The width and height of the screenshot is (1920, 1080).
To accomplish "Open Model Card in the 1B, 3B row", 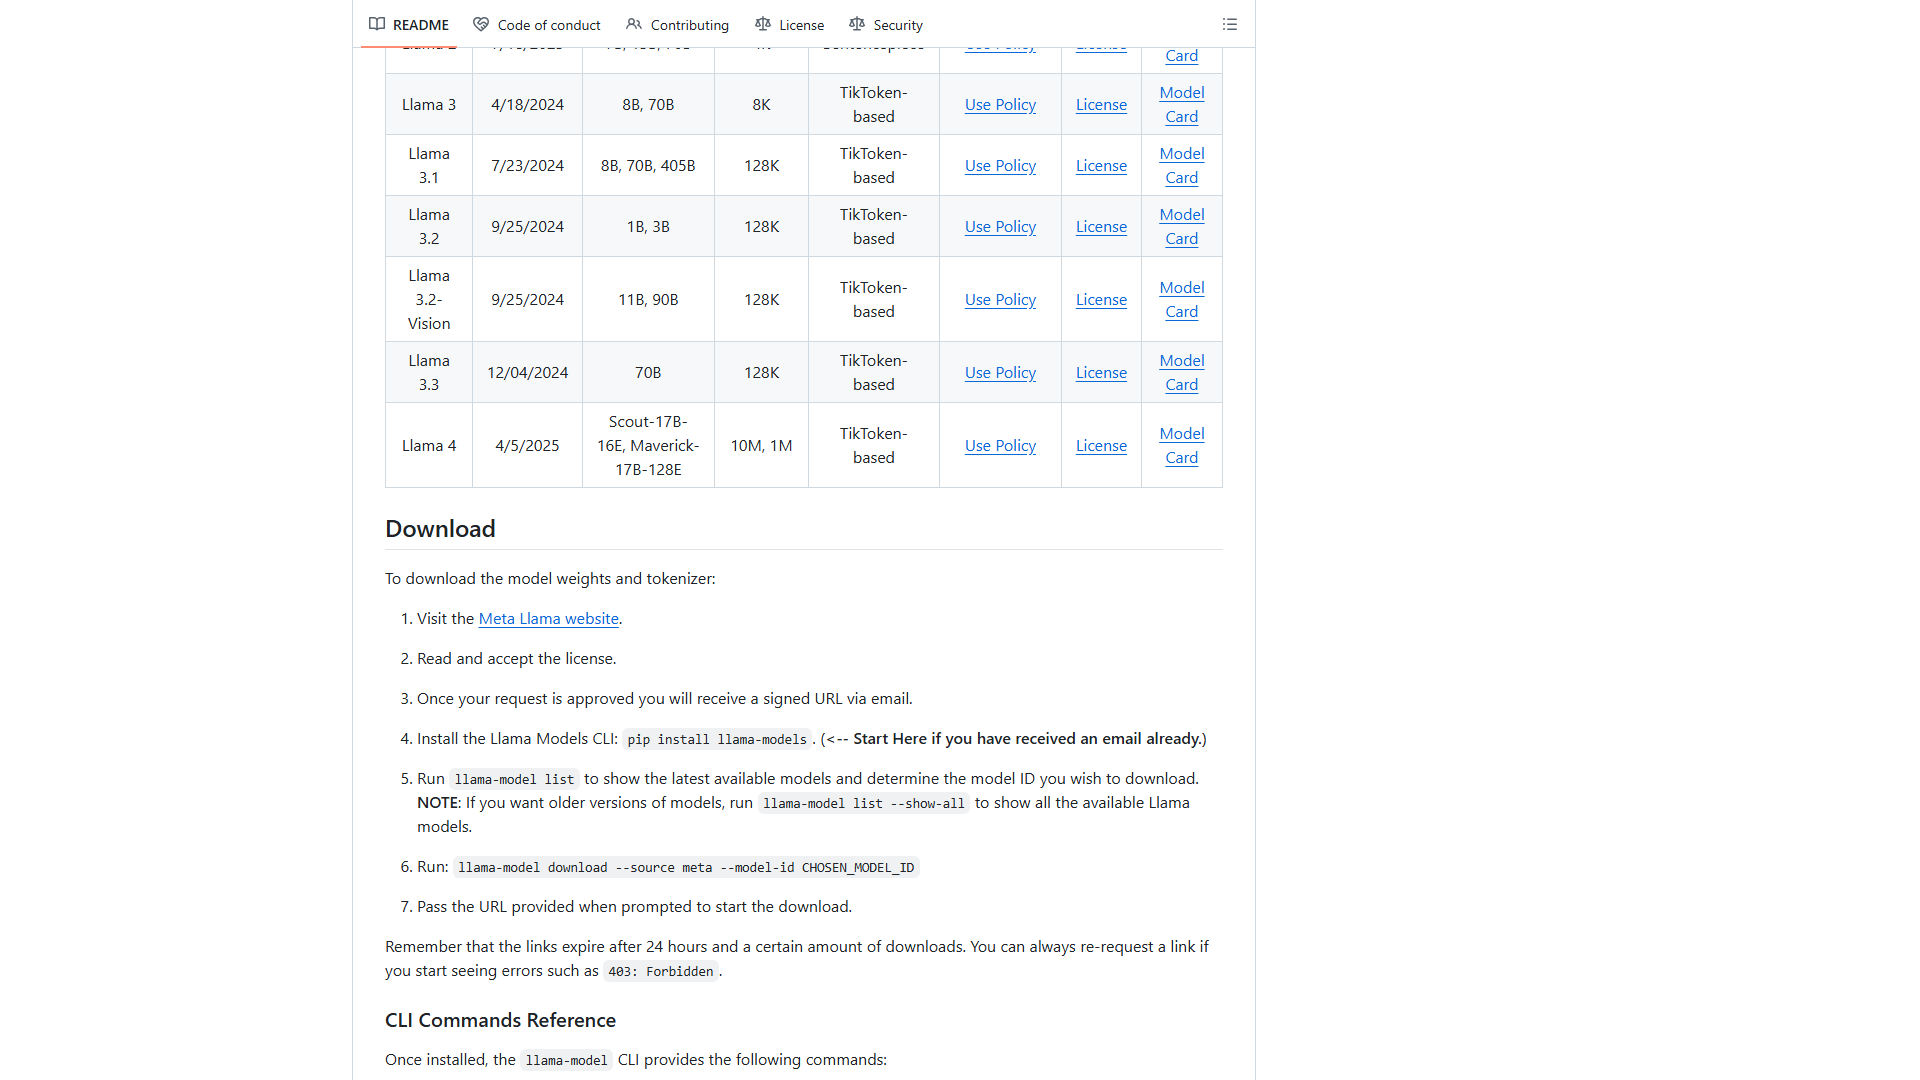I will (x=1181, y=226).
